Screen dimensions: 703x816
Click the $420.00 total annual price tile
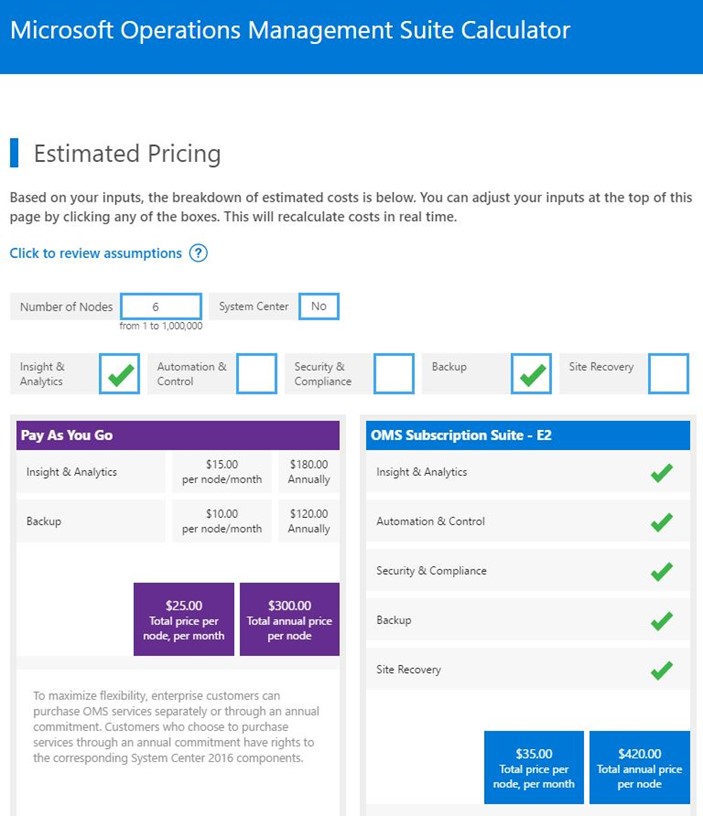640,768
